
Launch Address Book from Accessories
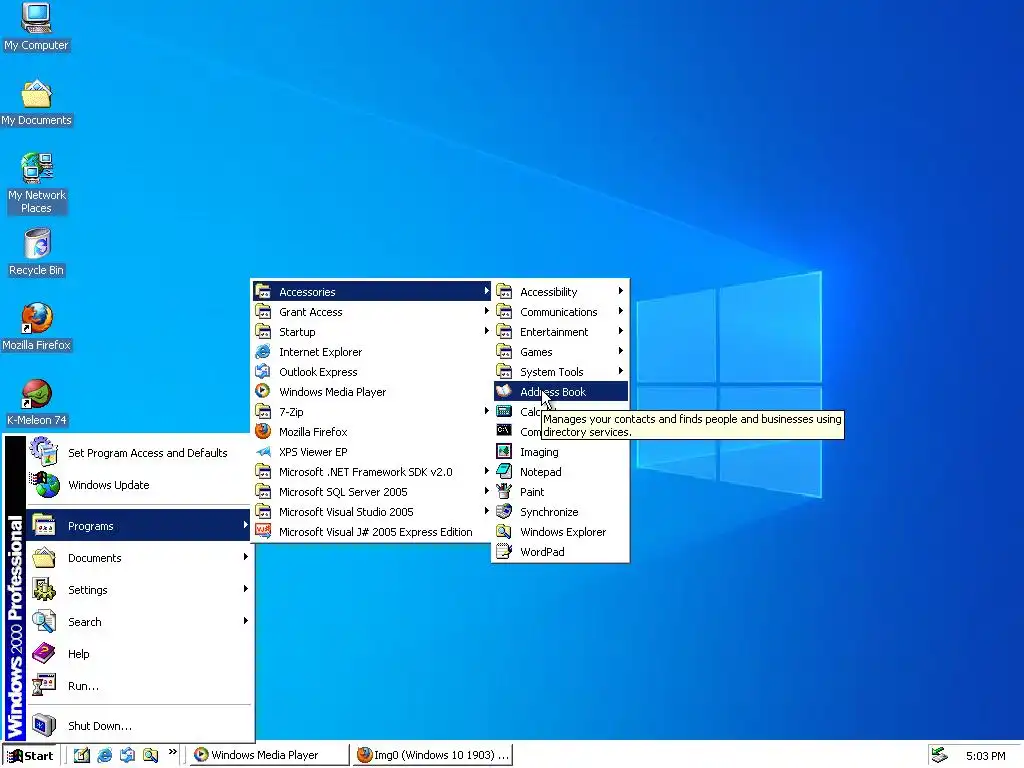(560, 392)
